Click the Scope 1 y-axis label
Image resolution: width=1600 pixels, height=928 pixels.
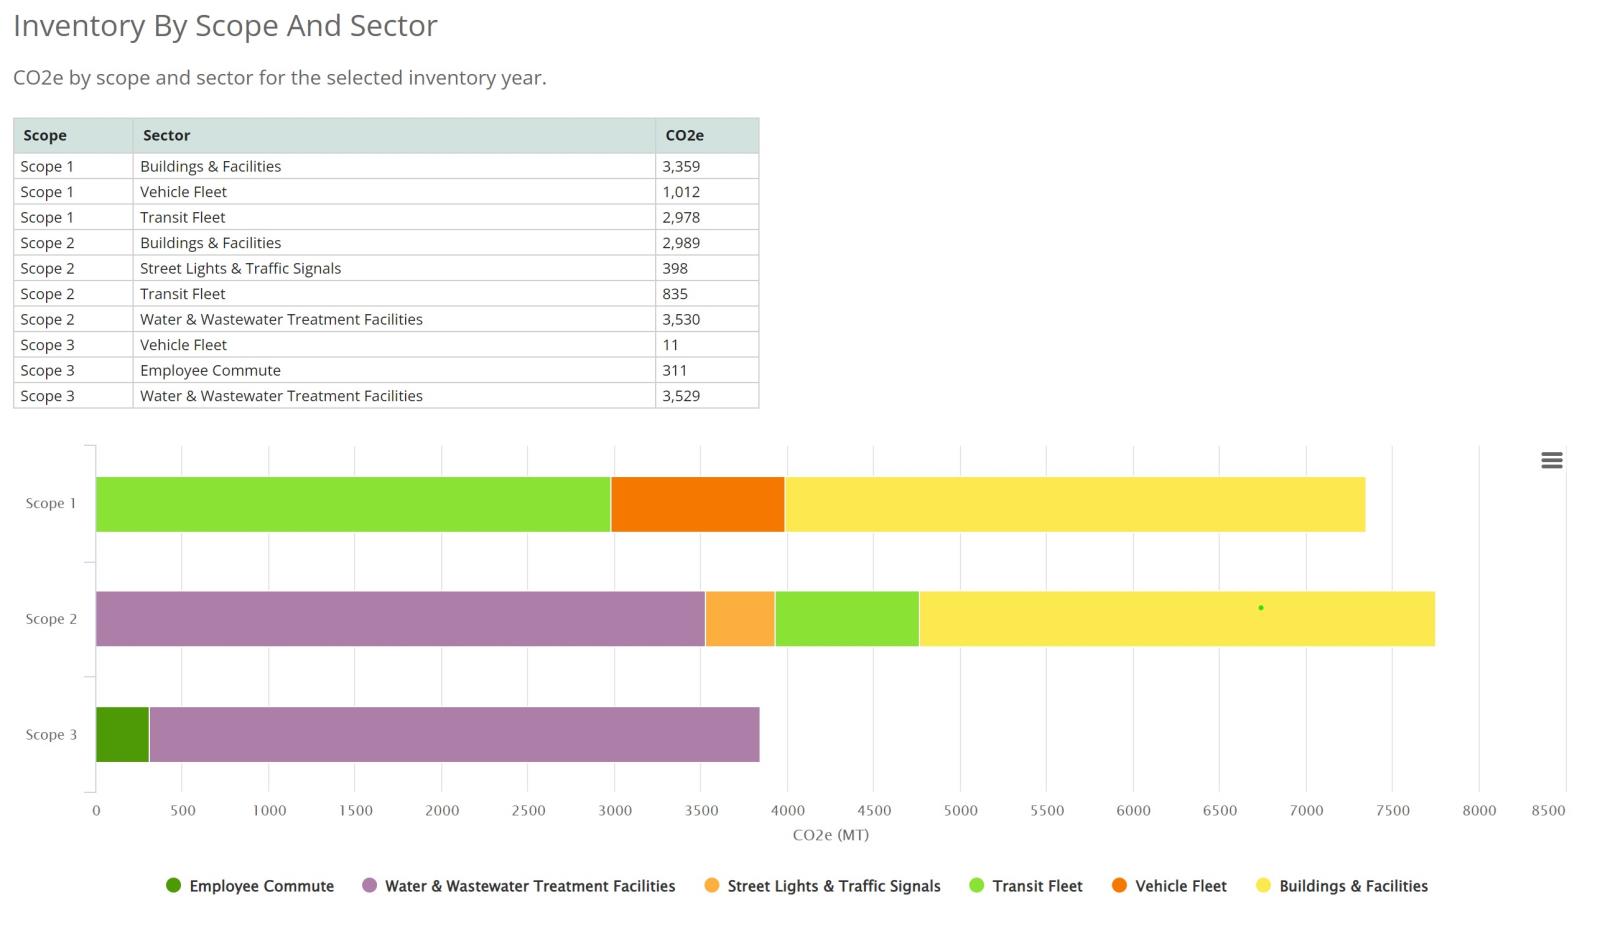51,503
